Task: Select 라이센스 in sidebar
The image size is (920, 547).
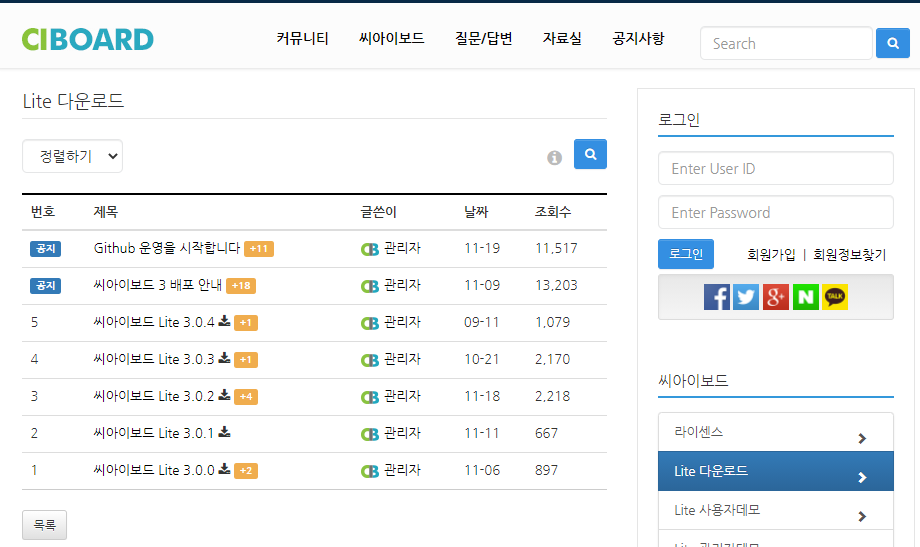Action: 776,432
